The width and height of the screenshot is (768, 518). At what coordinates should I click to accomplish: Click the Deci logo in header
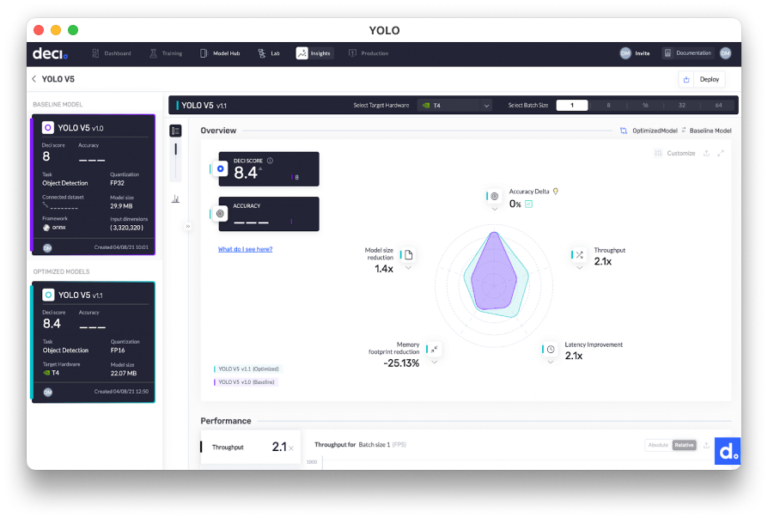click(50, 53)
